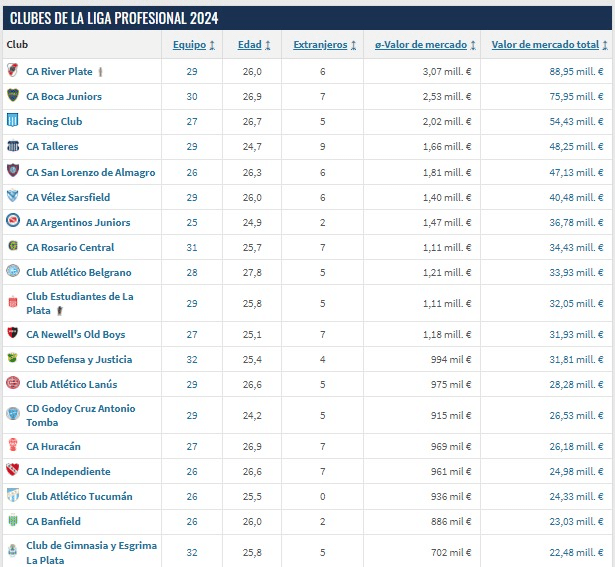Open the Club Atlético Tucumán link
The image size is (615, 567).
(x=79, y=496)
